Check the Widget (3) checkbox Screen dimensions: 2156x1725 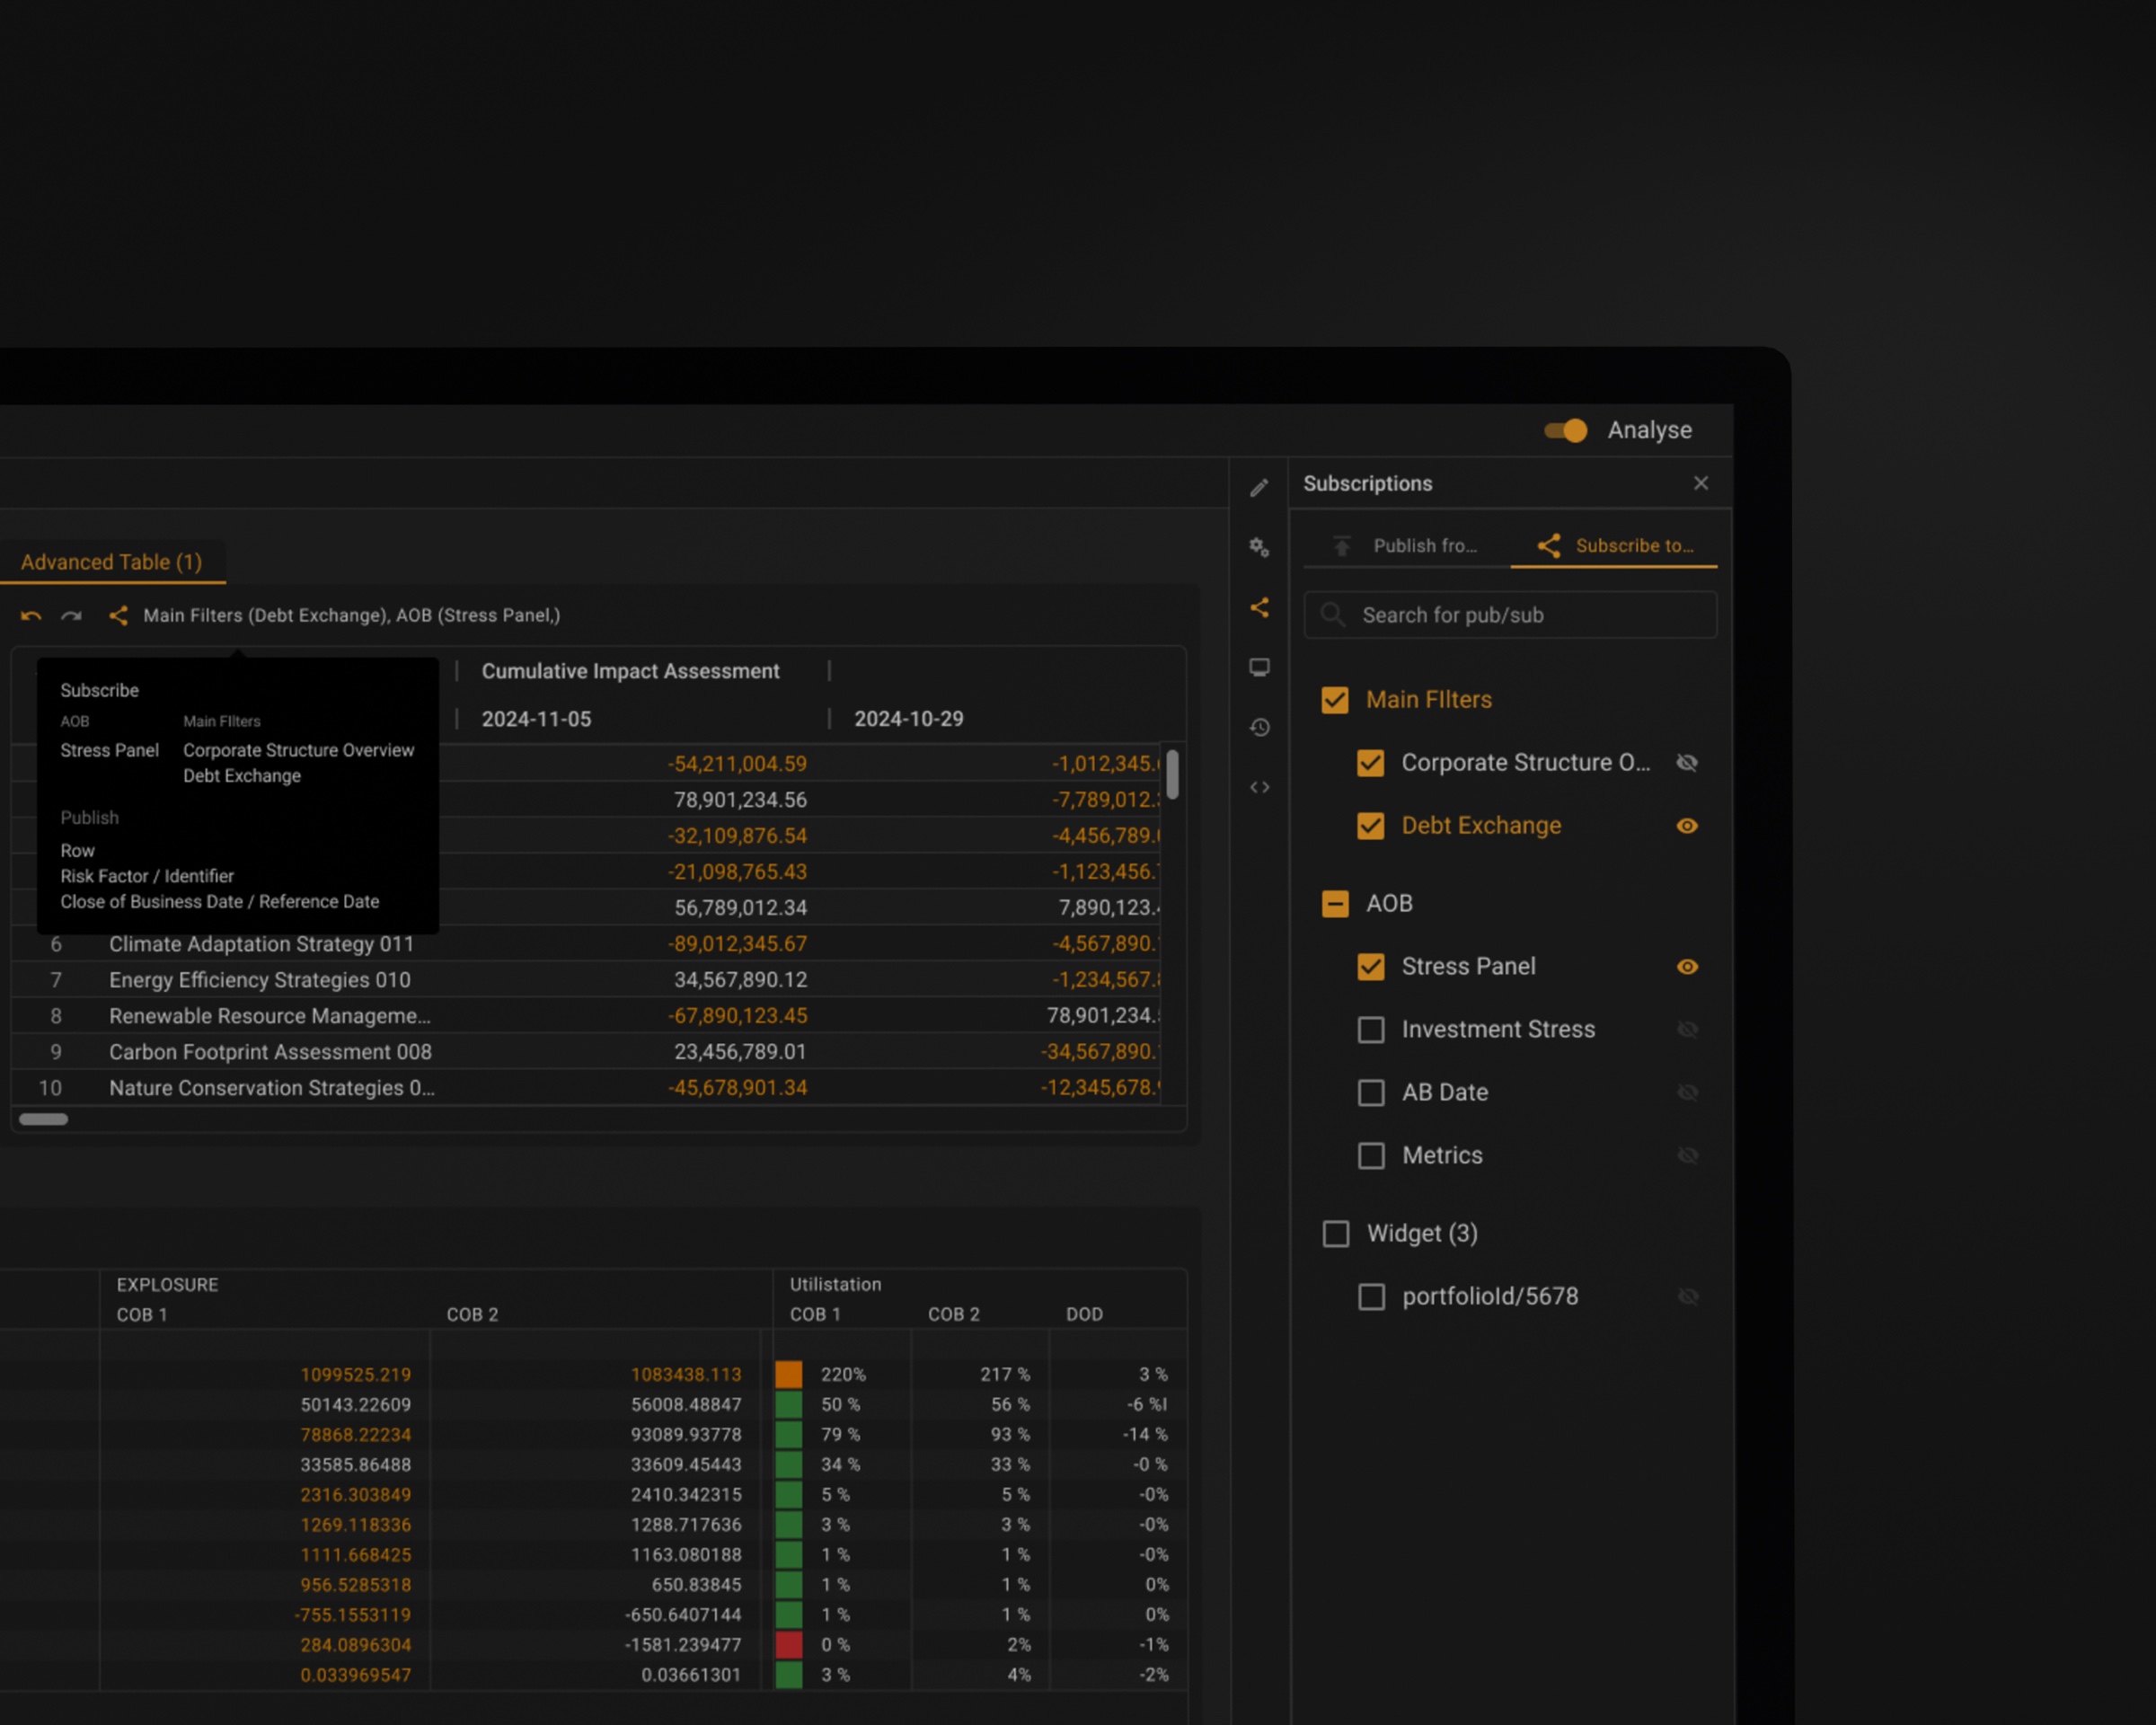[x=1336, y=1234]
